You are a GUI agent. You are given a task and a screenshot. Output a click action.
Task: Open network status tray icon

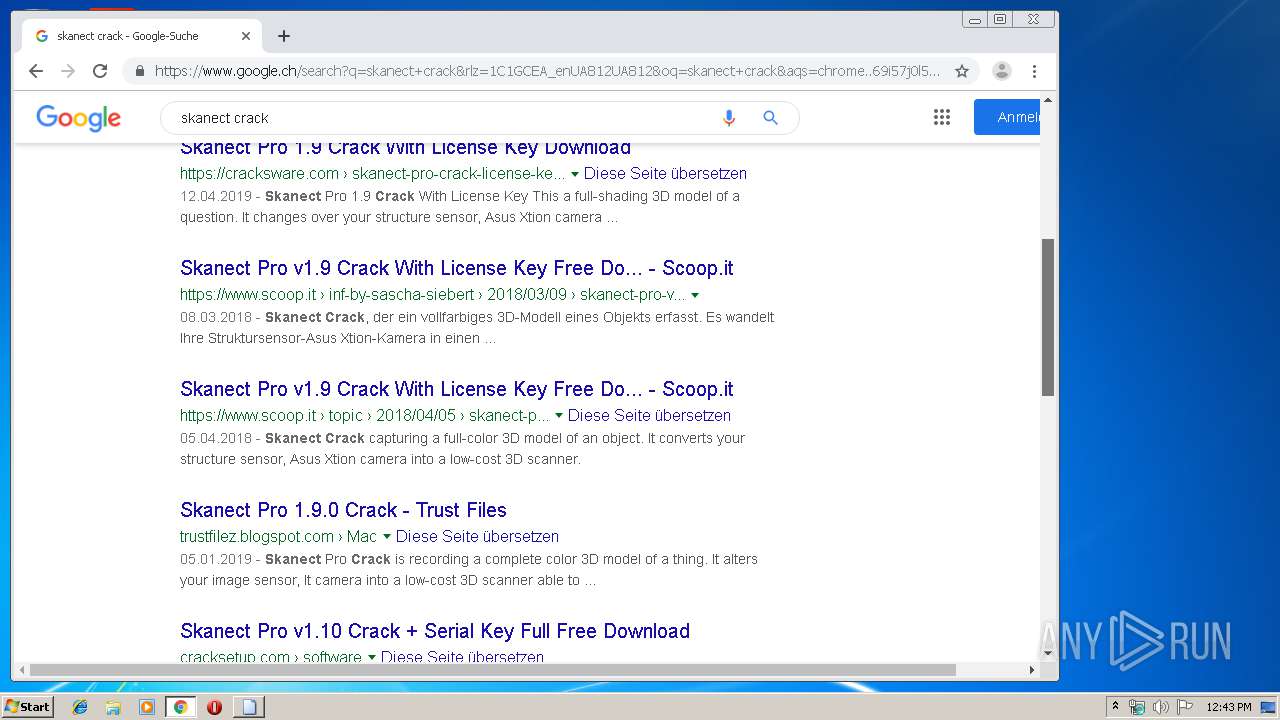tap(1137, 707)
